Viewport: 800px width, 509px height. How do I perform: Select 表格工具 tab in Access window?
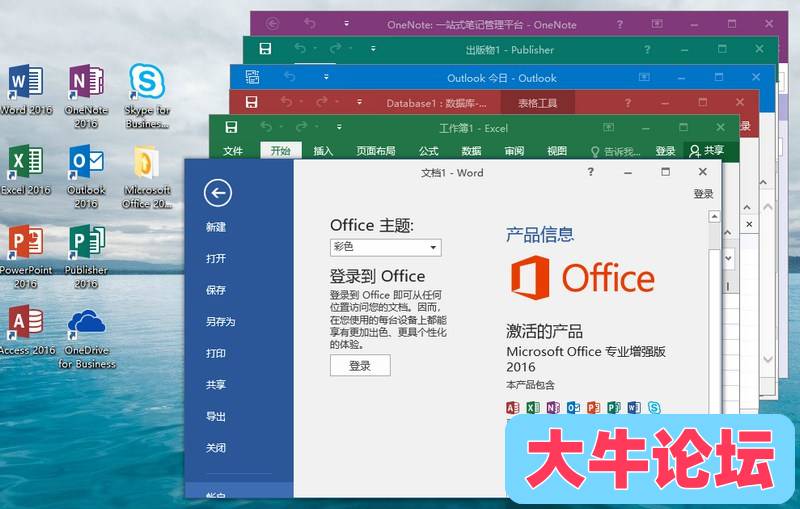click(x=538, y=103)
